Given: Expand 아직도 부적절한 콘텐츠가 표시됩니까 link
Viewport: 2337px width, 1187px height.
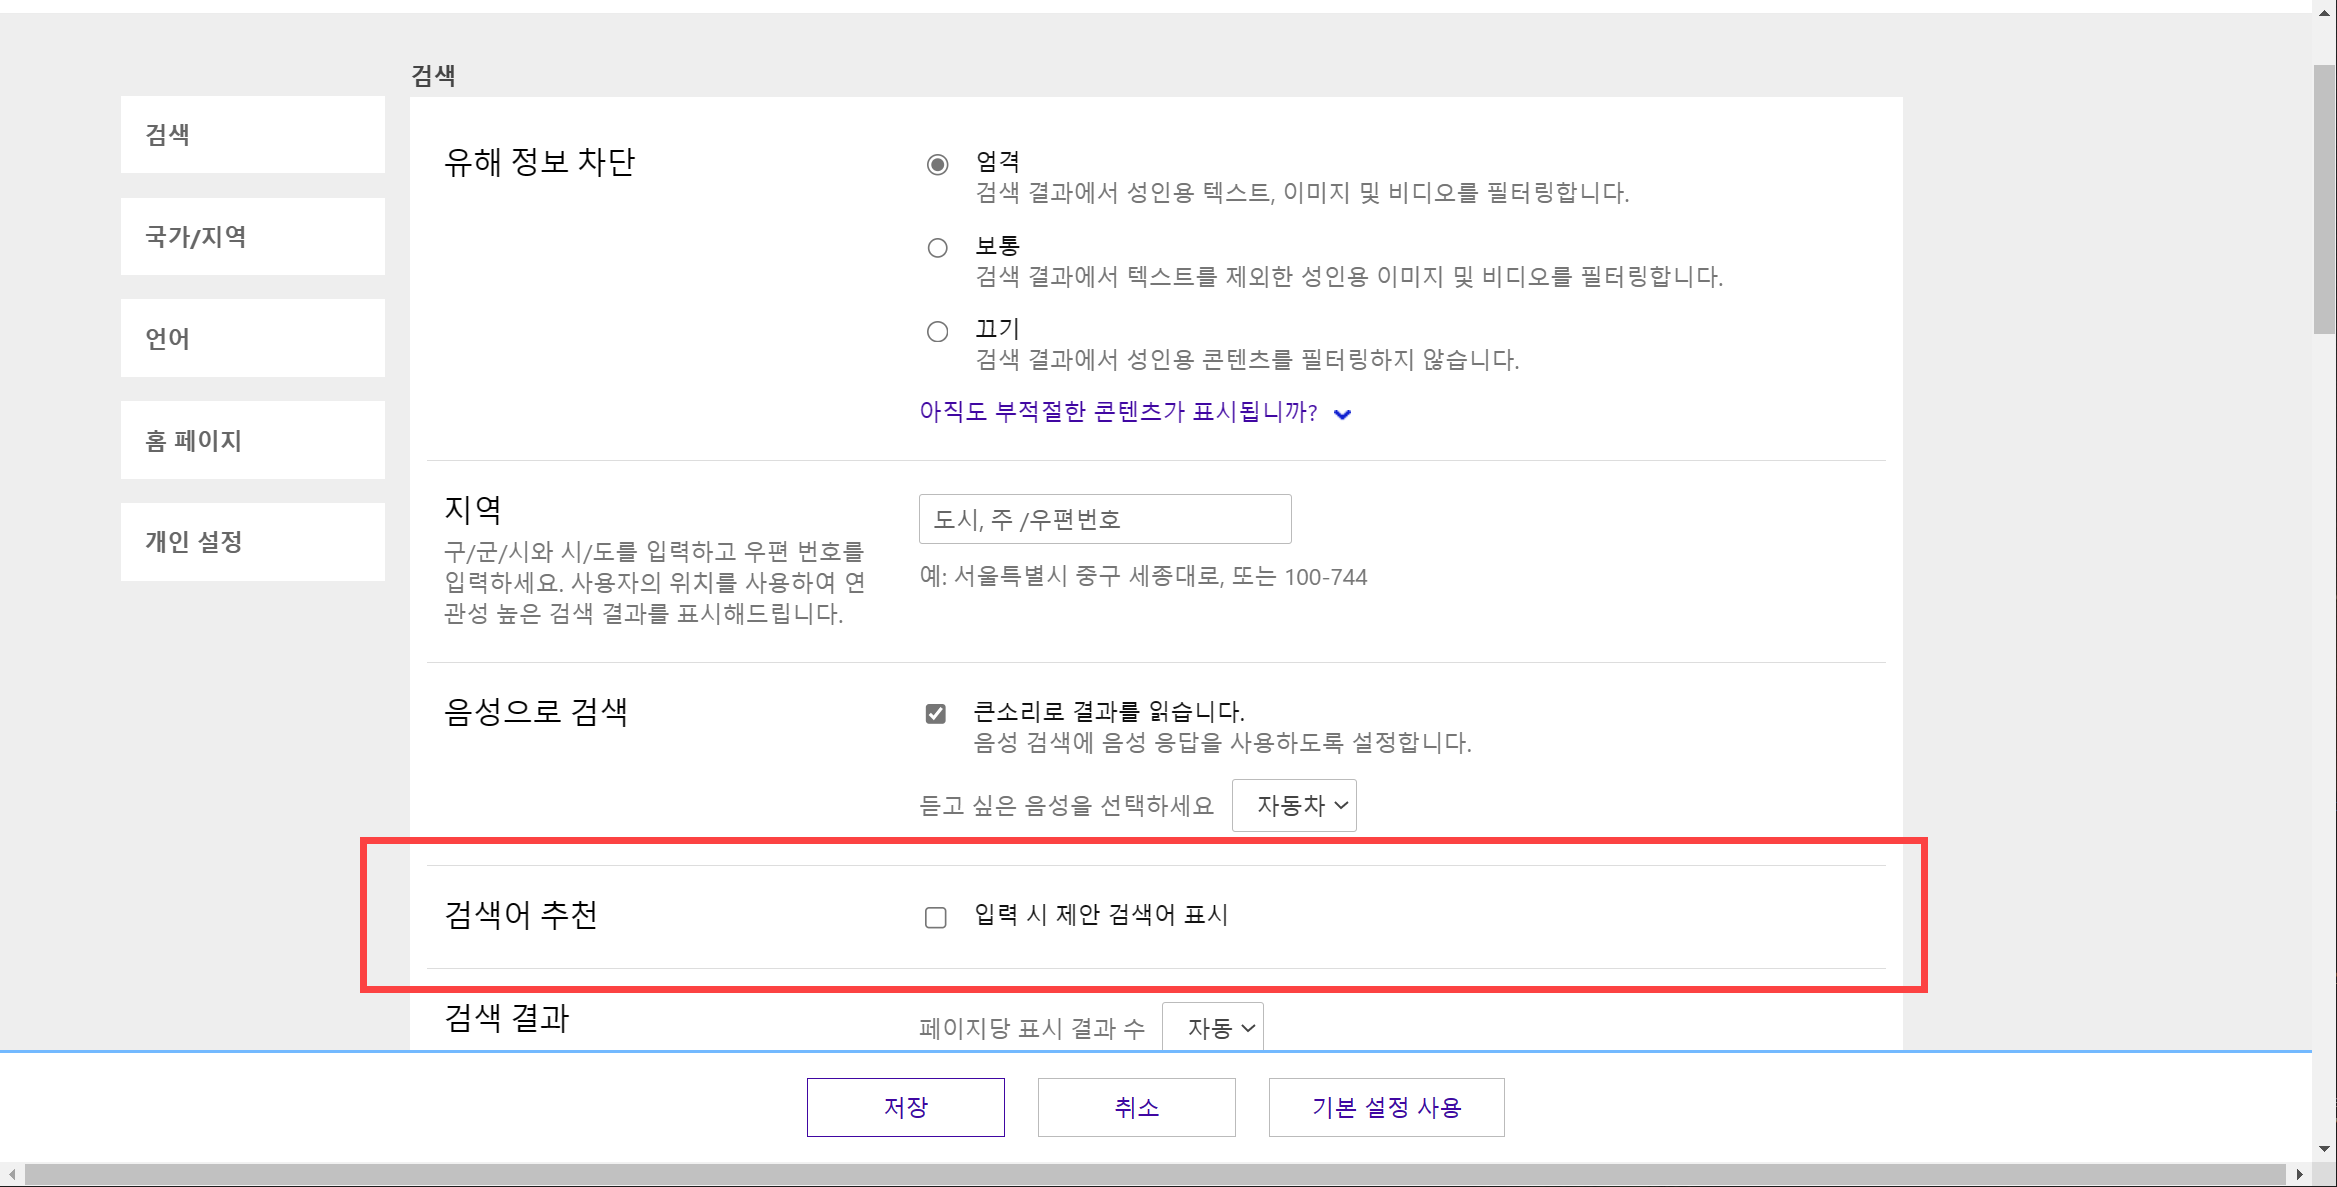Looking at the screenshot, I should 1117,412.
